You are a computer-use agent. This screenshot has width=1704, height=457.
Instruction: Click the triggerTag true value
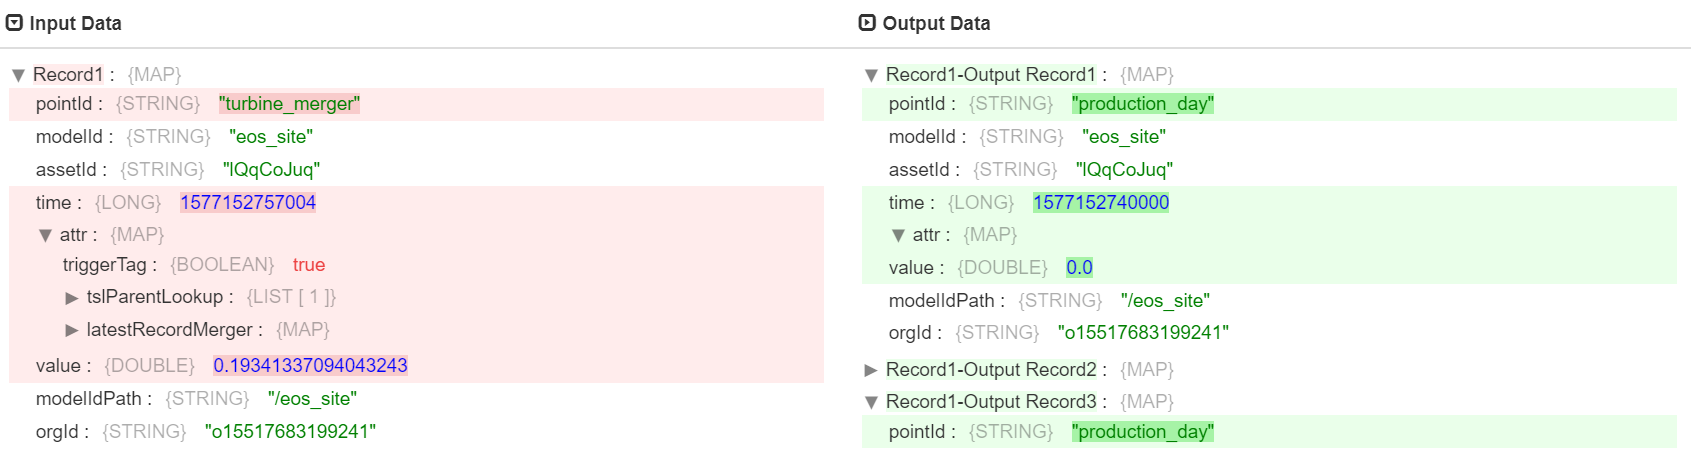click(309, 265)
